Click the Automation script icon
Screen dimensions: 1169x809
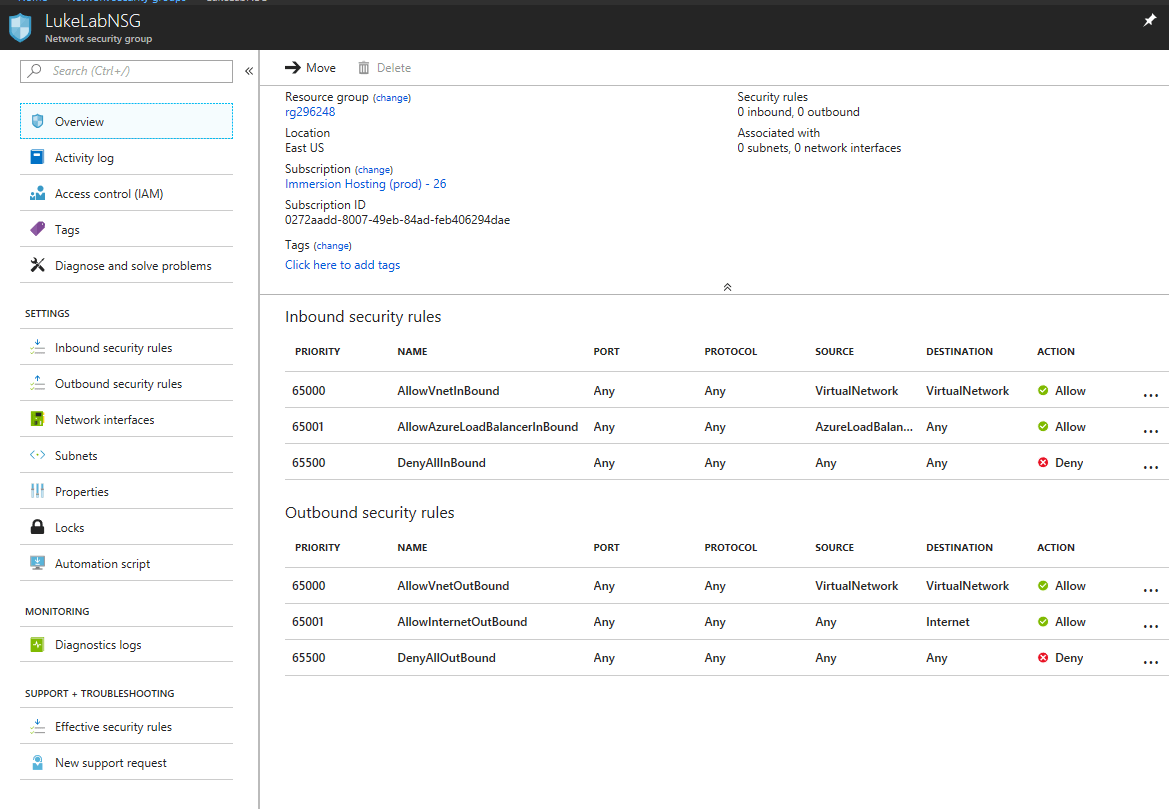[37, 563]
